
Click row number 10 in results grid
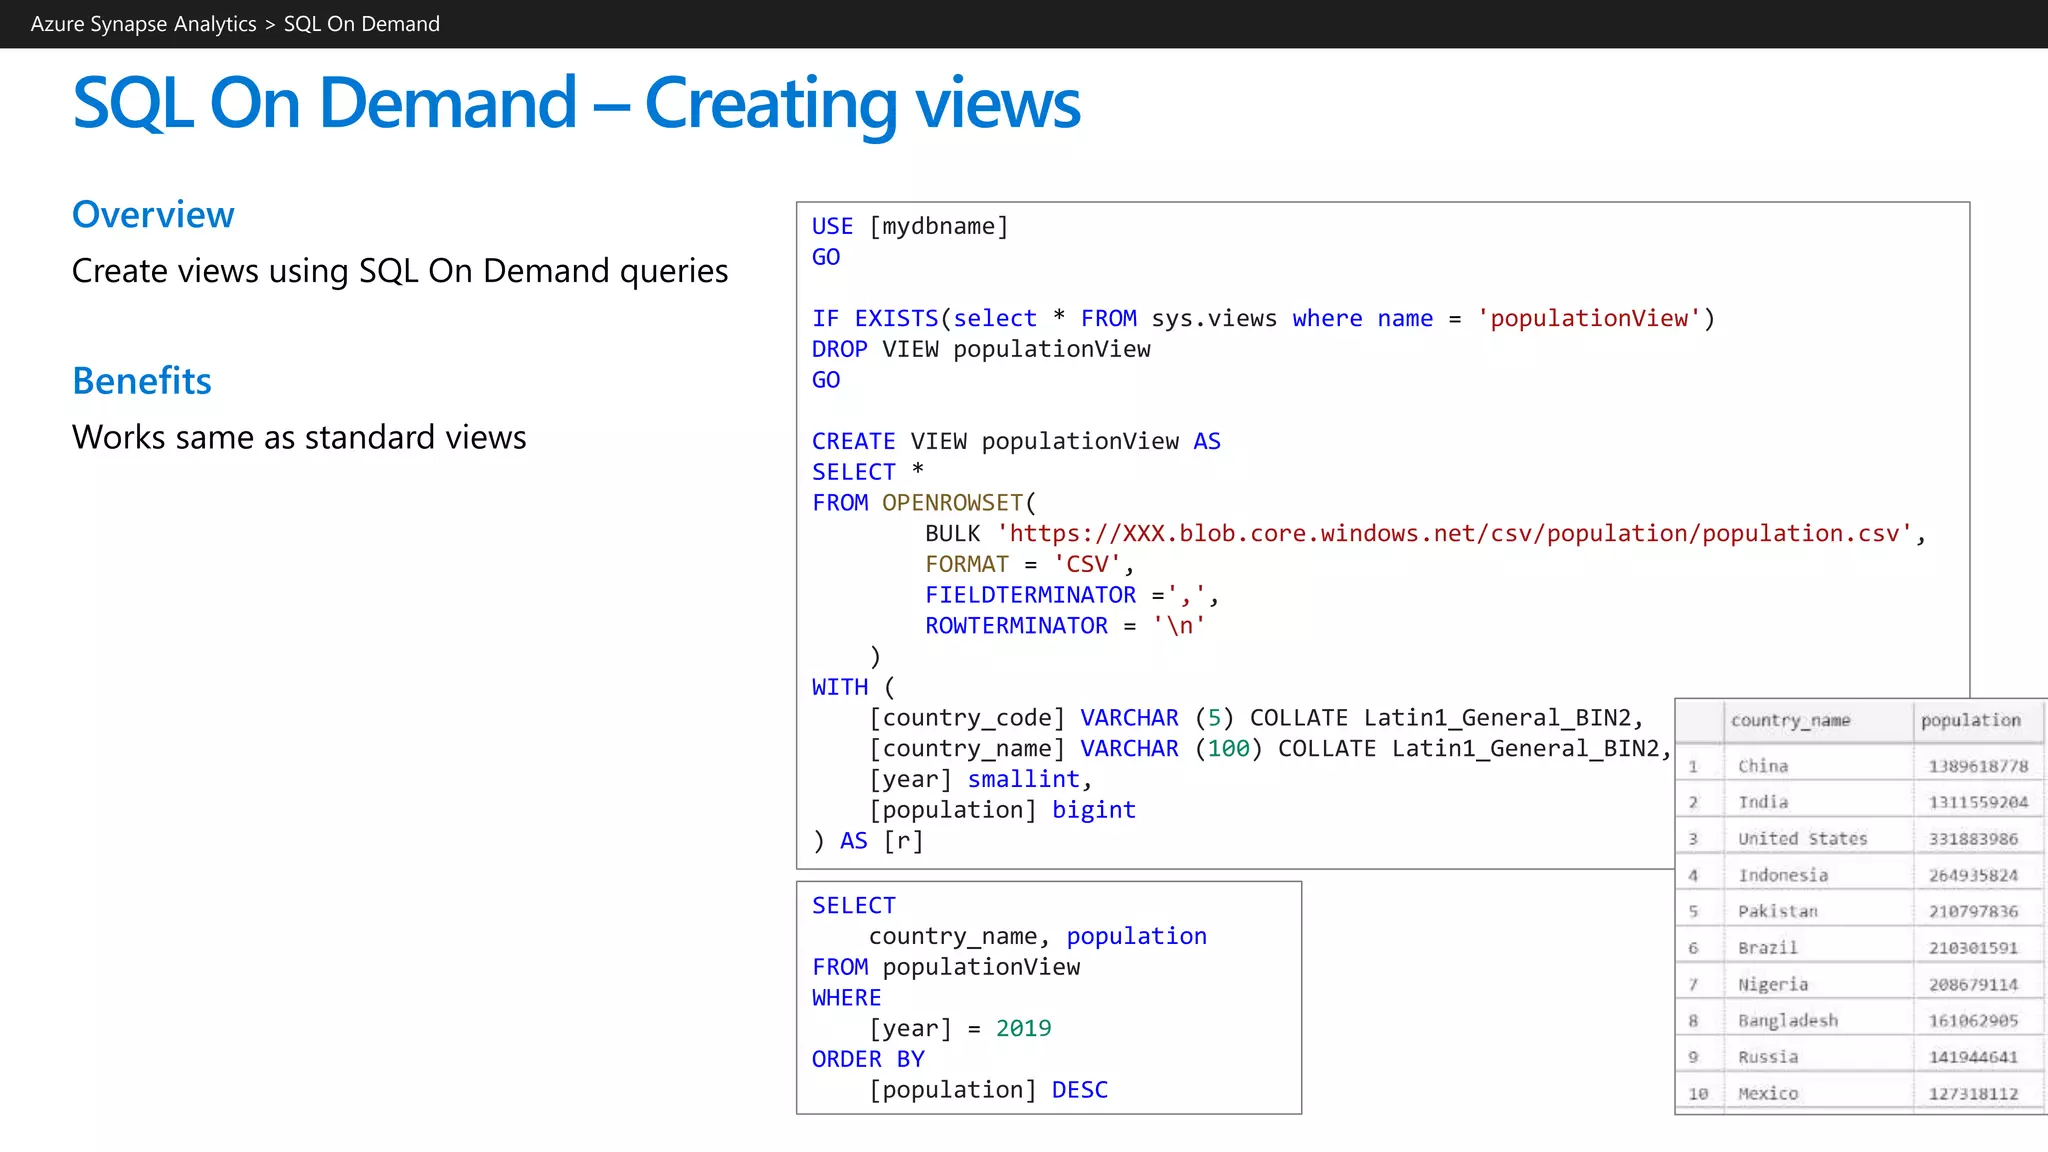point(1698,1094)
